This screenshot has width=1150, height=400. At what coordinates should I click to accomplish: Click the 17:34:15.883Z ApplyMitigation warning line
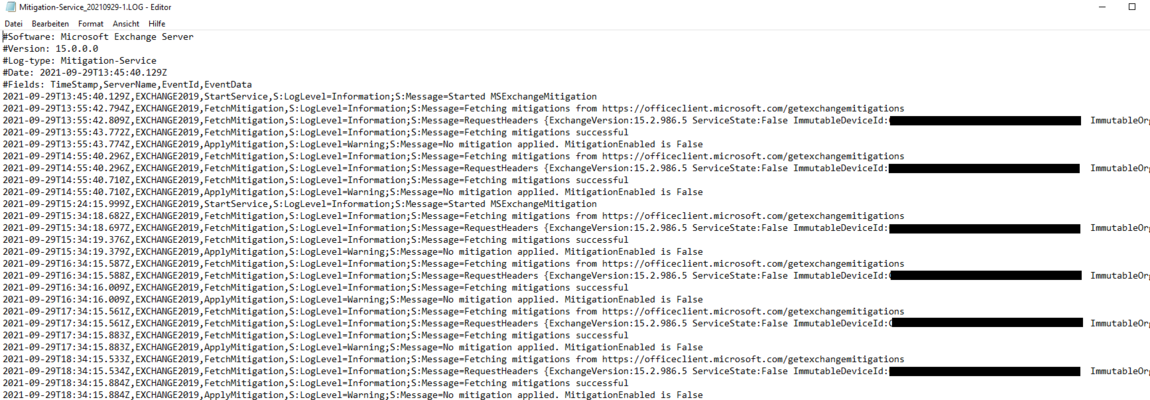pos(353,347)
